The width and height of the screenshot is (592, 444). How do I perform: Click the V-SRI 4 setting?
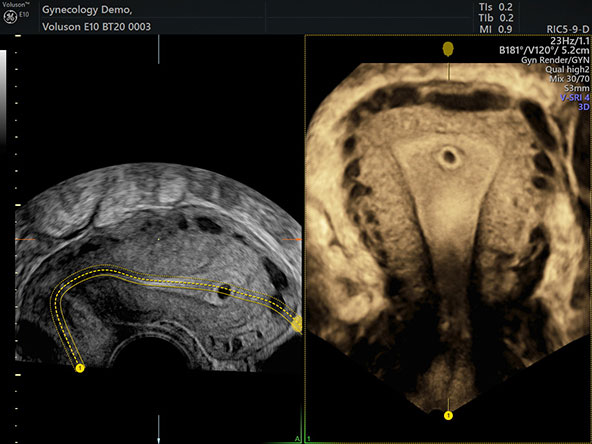pyautogui.click(x=575, y=97)
